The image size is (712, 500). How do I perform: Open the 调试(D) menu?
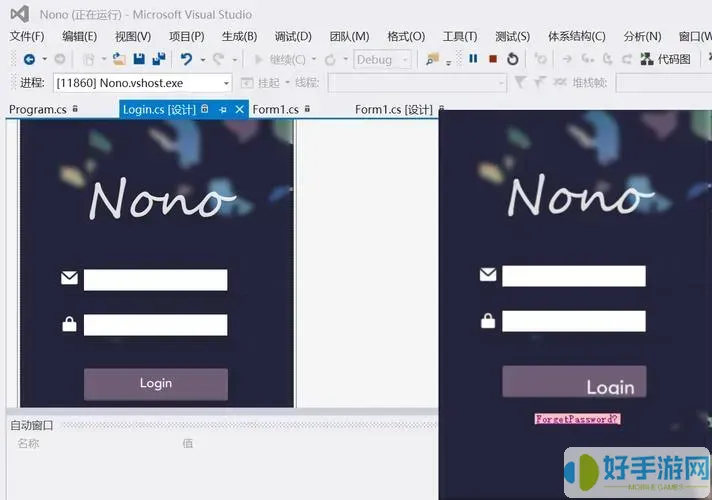(293, 36)
